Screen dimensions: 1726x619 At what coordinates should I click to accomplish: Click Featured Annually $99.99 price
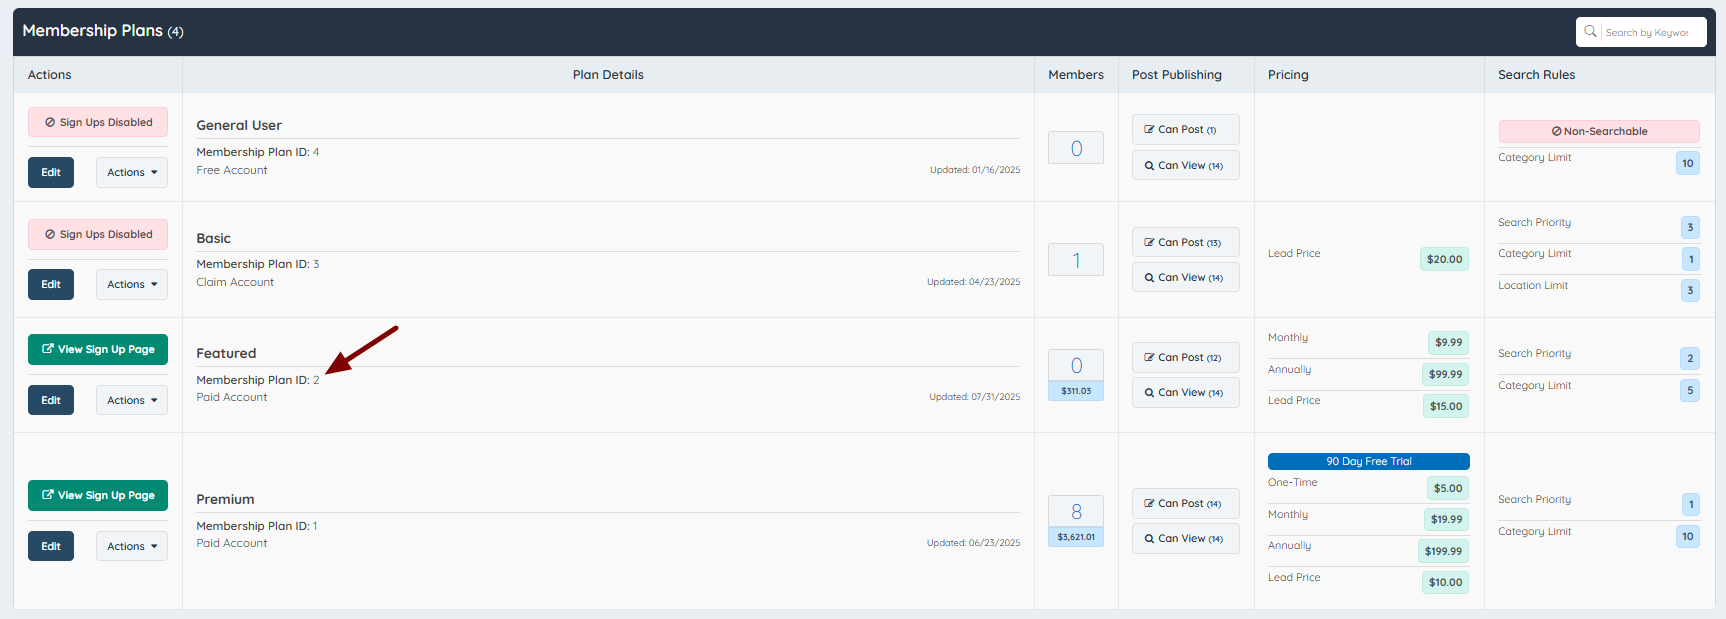(x=1446, y=374)
